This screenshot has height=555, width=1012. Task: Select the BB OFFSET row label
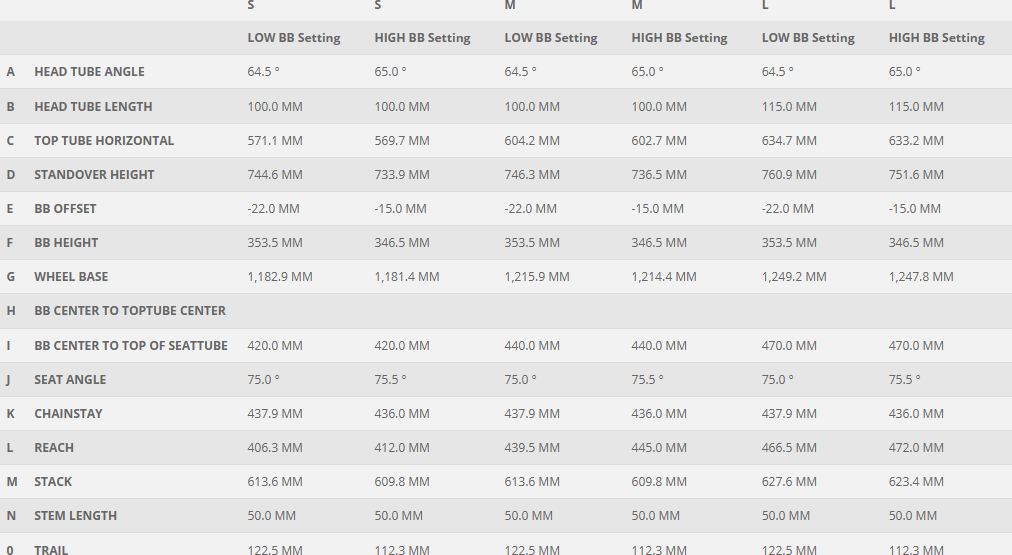[65, 208]
